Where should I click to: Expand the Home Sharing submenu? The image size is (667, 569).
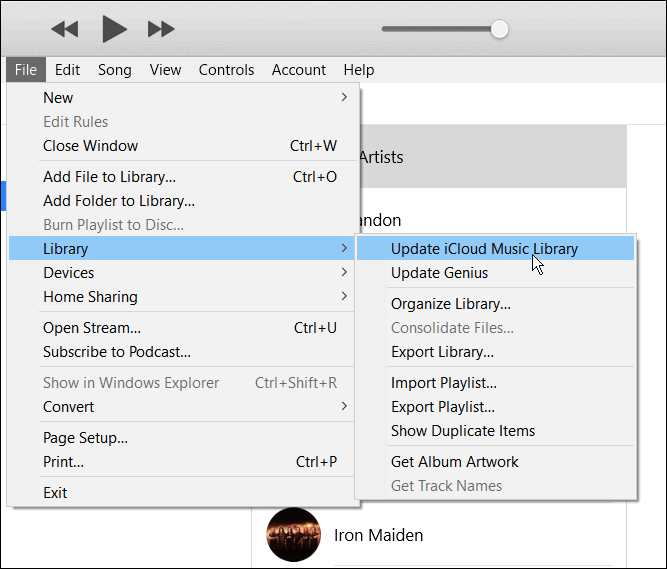[183, 297]
